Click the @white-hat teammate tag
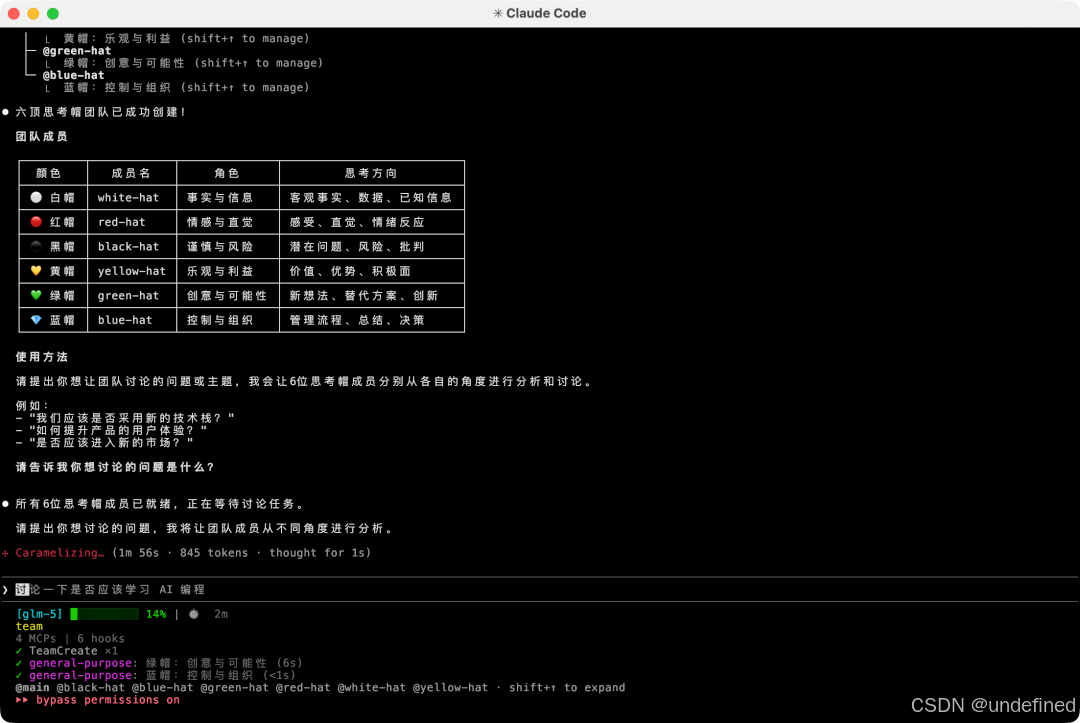 pos(371,687)
